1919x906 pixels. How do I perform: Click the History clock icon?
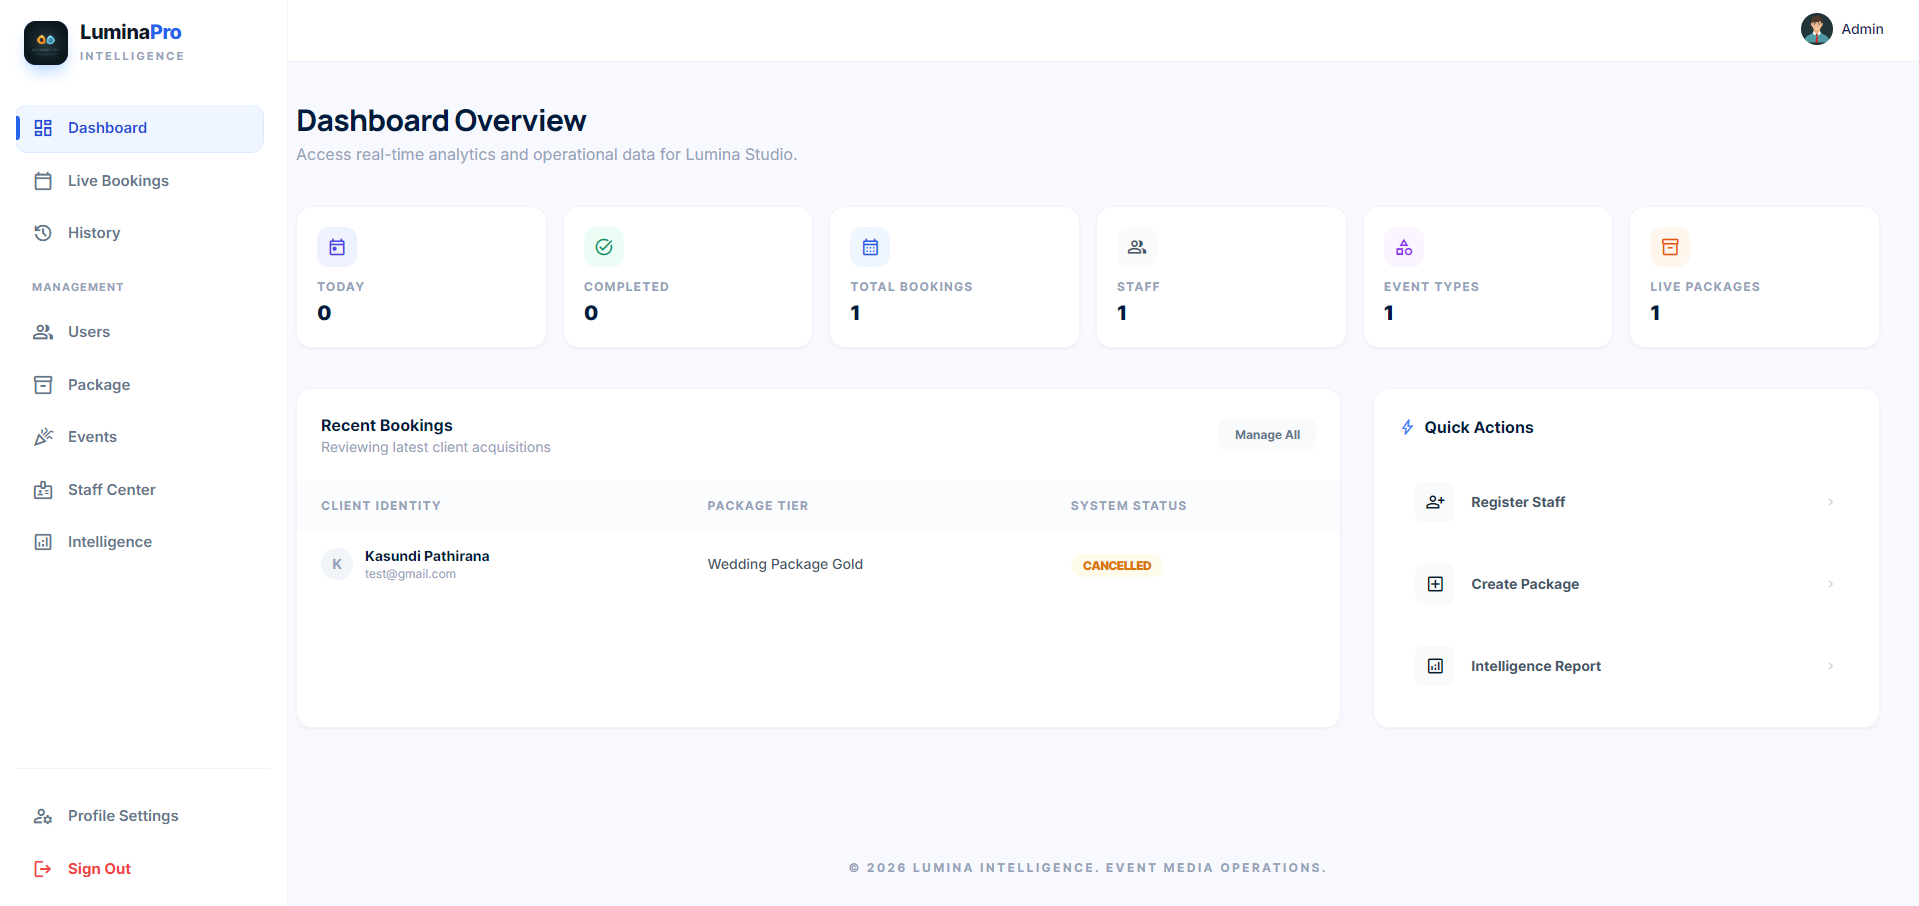tap(43, 233)
